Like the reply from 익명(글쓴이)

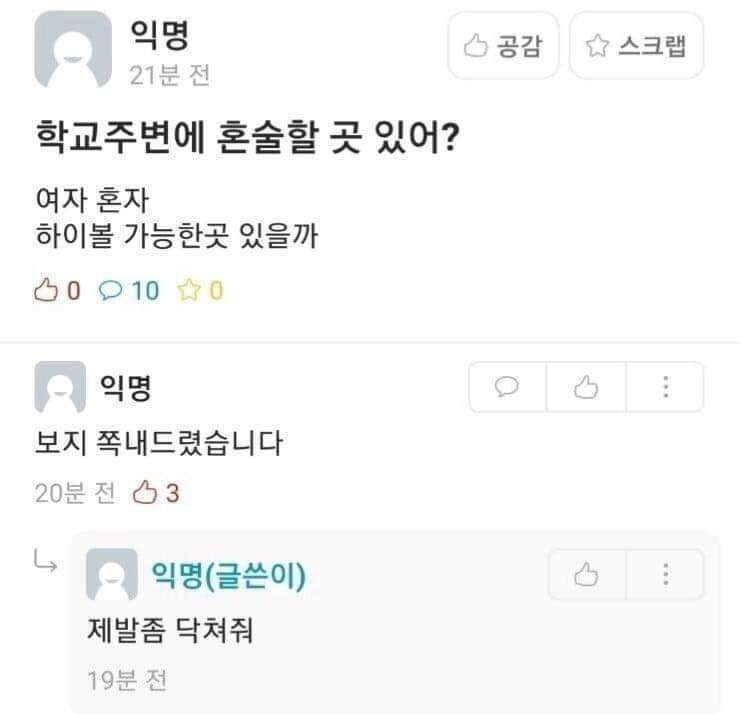[586, 574]
